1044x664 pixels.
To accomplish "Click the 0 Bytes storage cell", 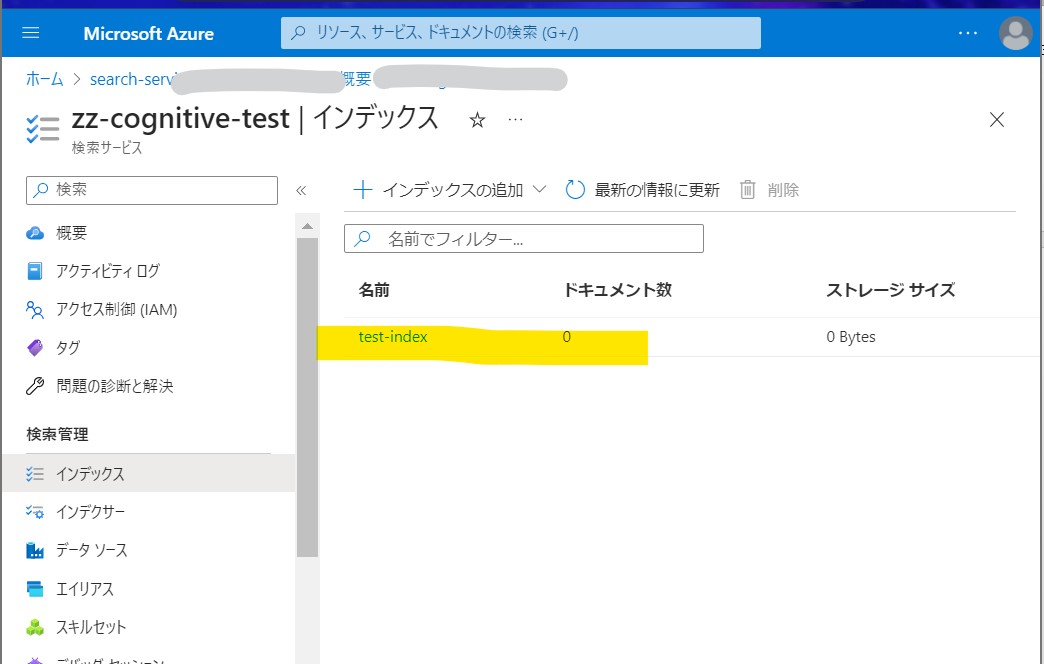I will pyautogui.click(x=851, y=337).
